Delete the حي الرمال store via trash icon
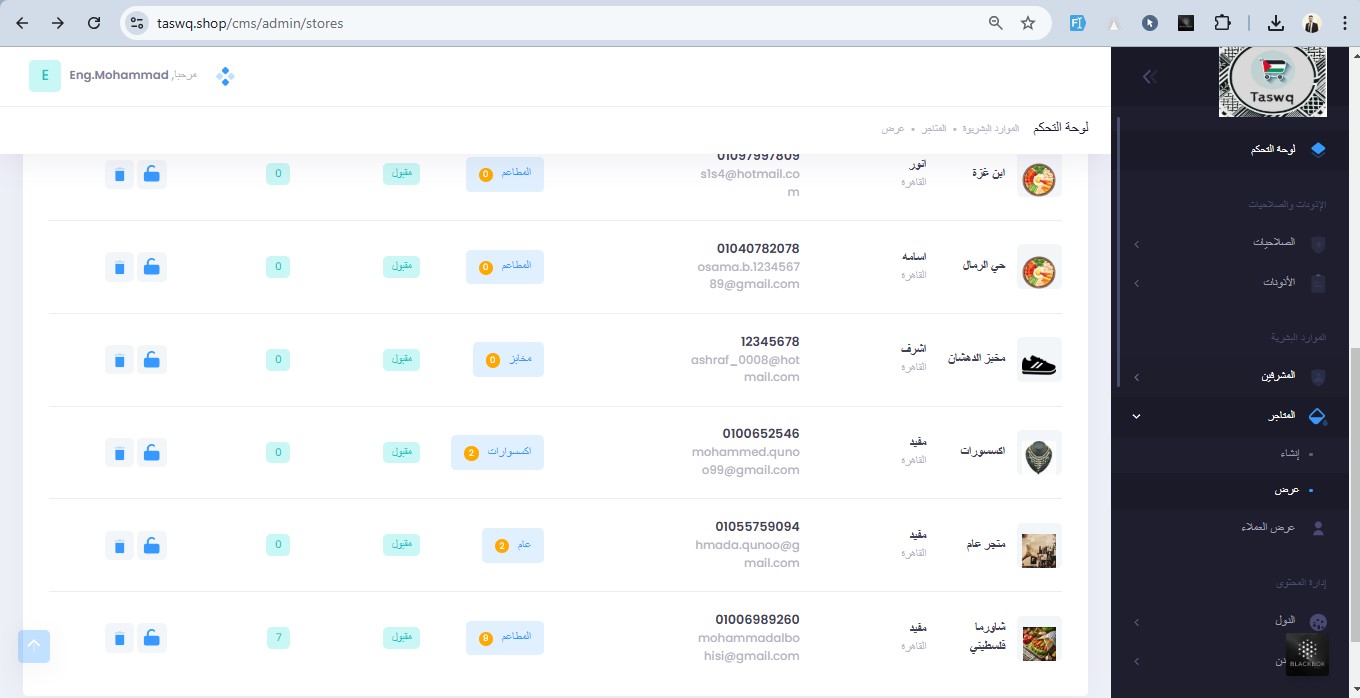The image size is (1360, 698). click(119, 267)
